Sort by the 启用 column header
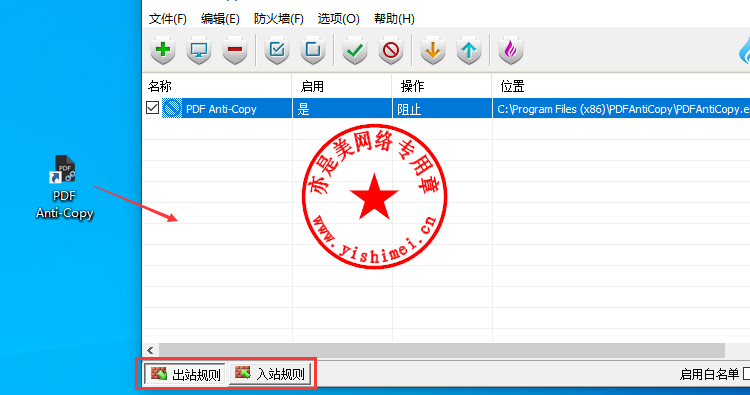 (x=342, y=86)
